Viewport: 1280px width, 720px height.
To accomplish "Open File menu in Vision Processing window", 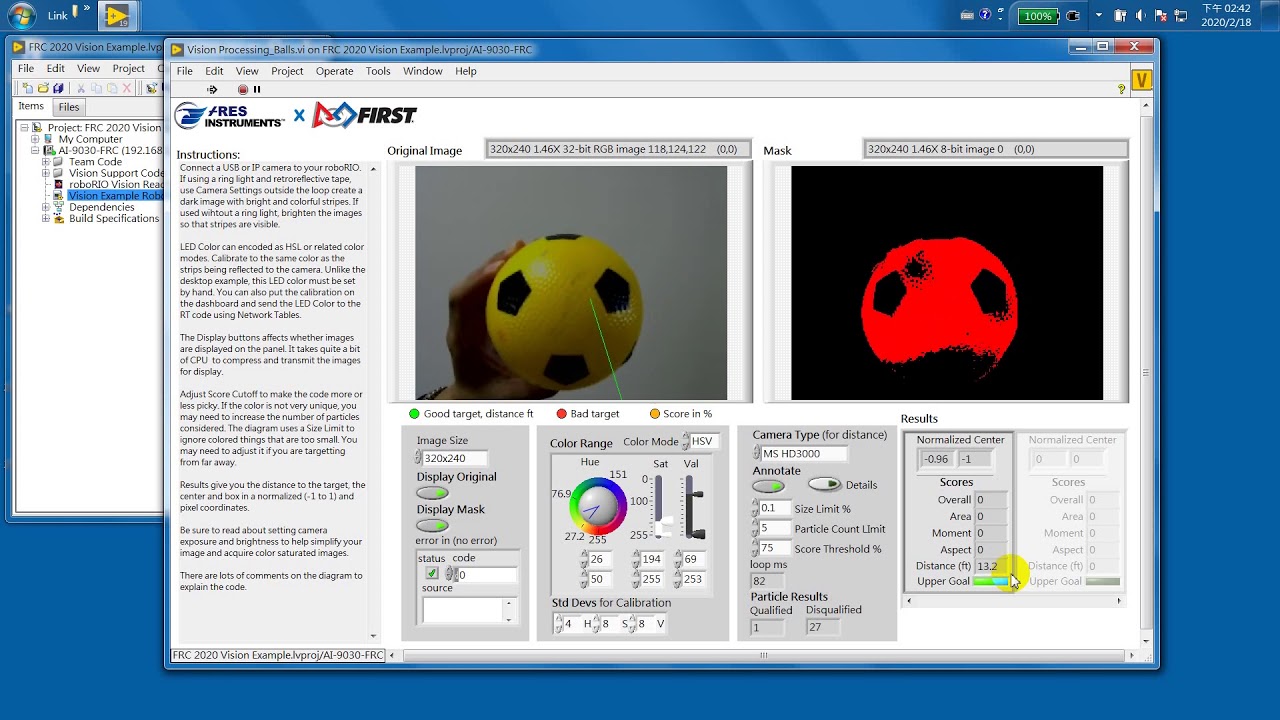I will (x=185, y=71).
